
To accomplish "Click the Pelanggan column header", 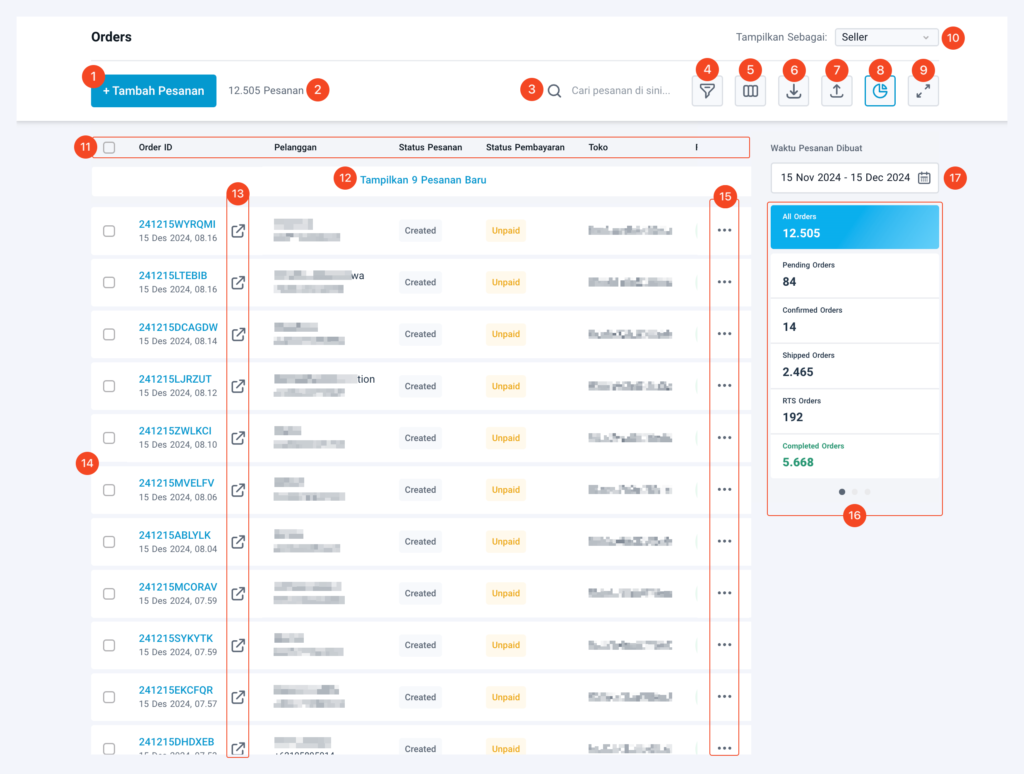I will pyautogui.click(x=295, y=148).
